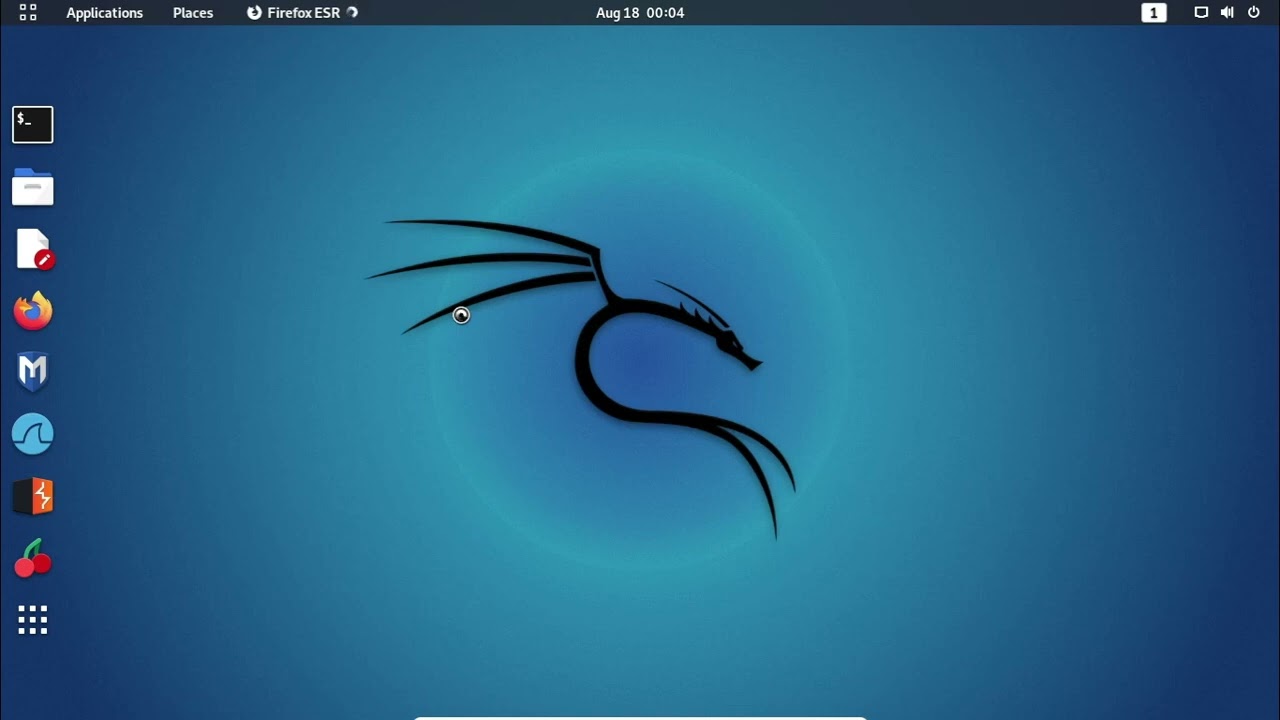This screenshot has height=720, width=1280.
Task: Launch Burp Suite from the dock
Action: pos(33,497)
